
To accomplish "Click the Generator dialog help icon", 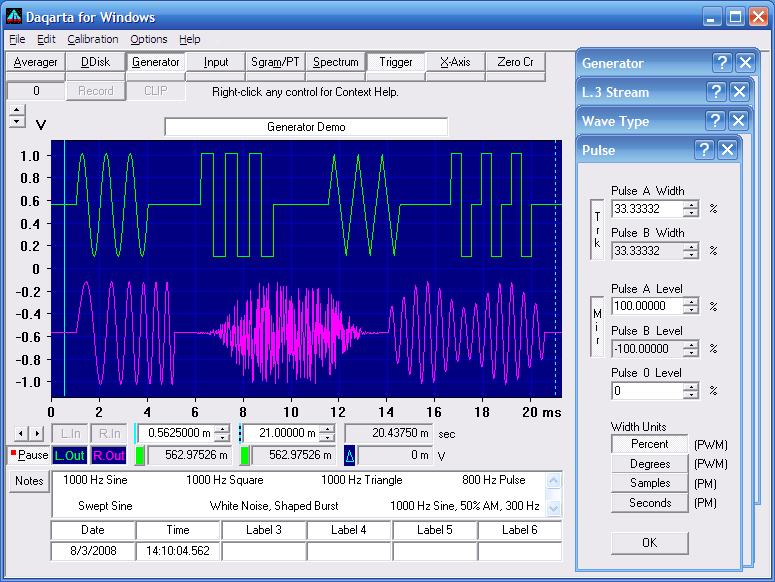I will 722,63.
